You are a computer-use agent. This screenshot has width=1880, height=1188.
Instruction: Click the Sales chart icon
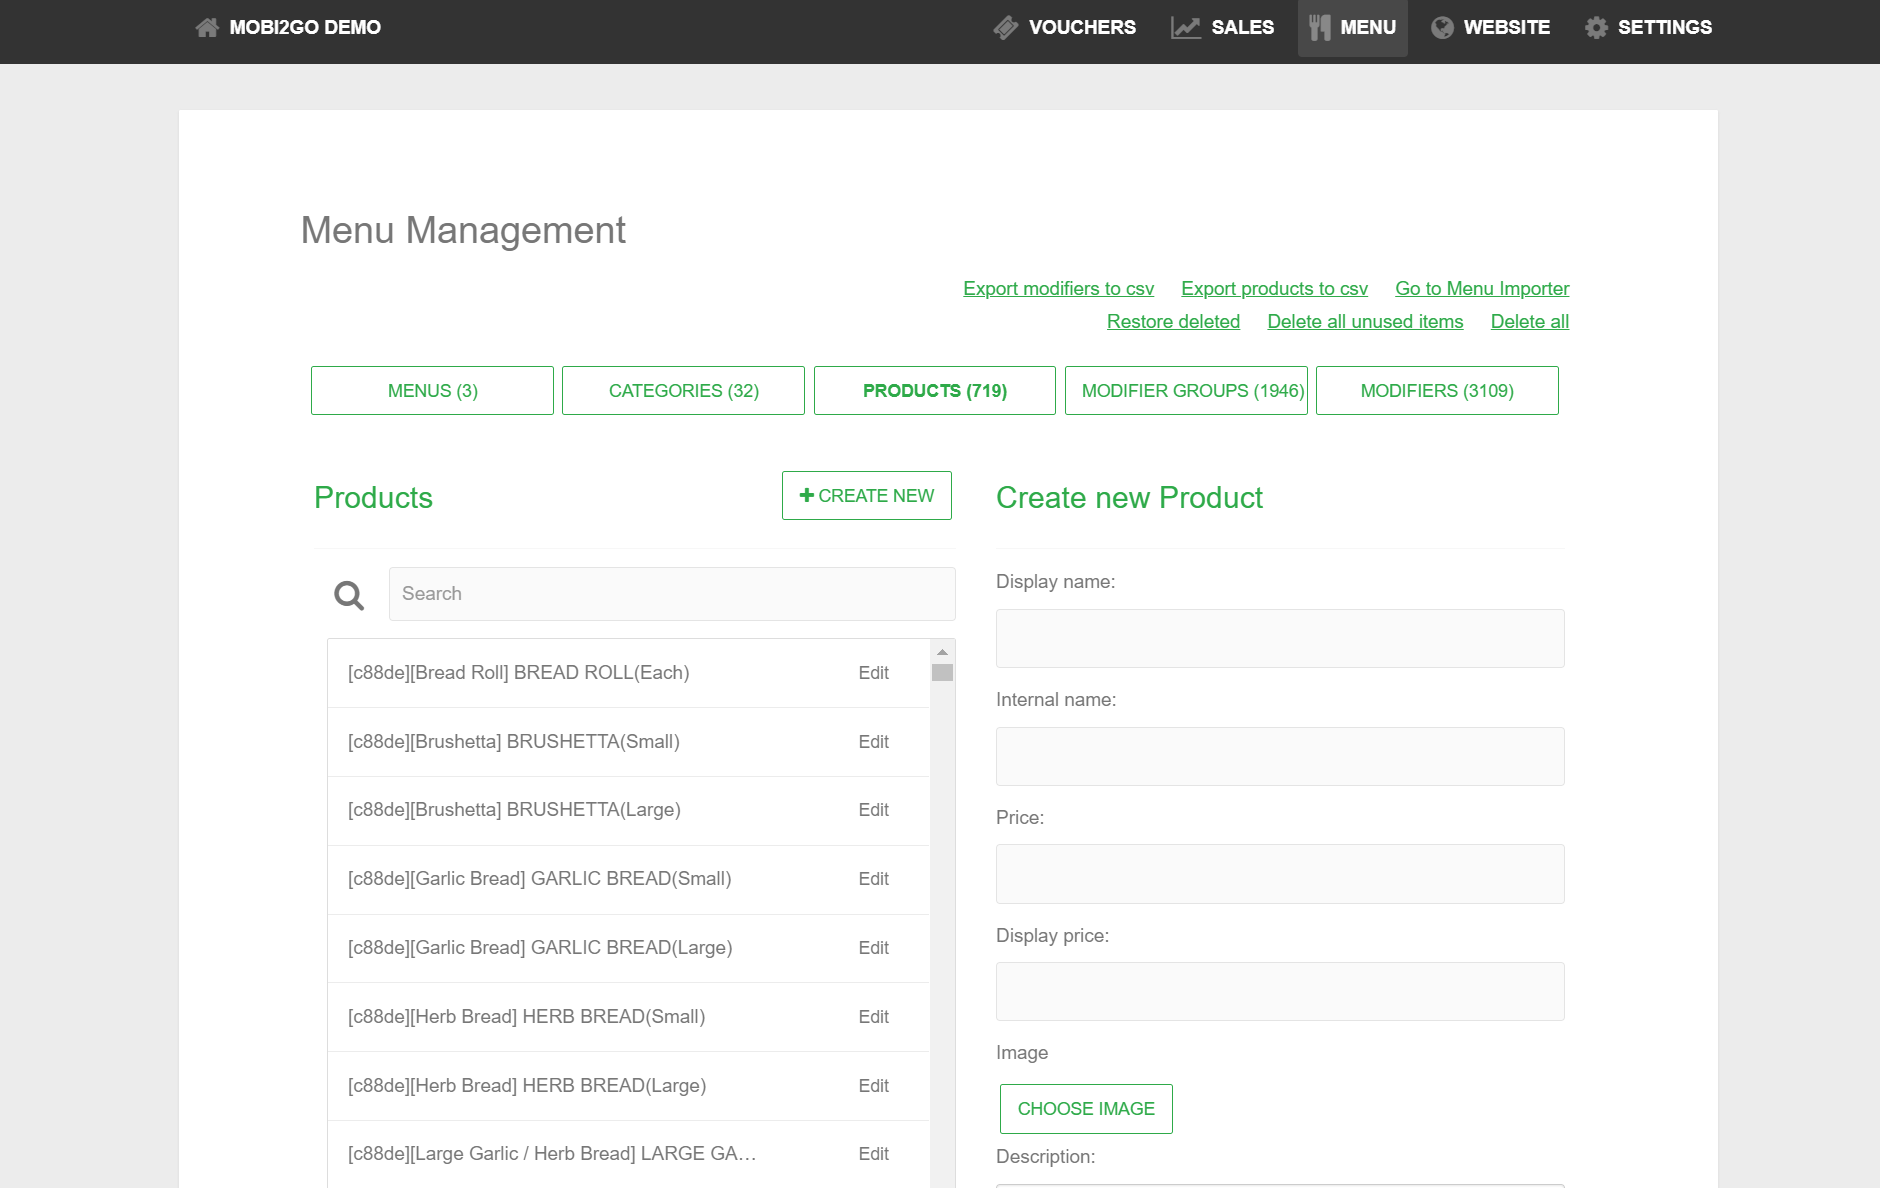1185,27
